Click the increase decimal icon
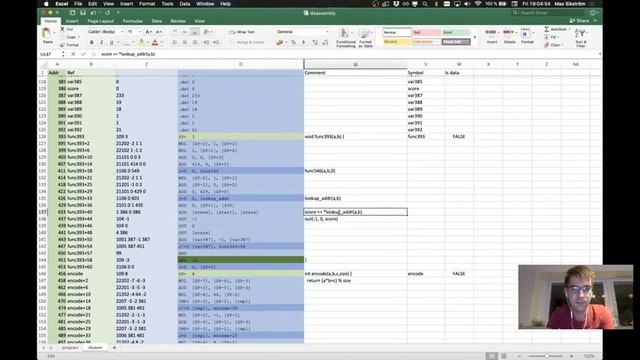This screenshot has height=360, width=640. (x=315, y=42)
